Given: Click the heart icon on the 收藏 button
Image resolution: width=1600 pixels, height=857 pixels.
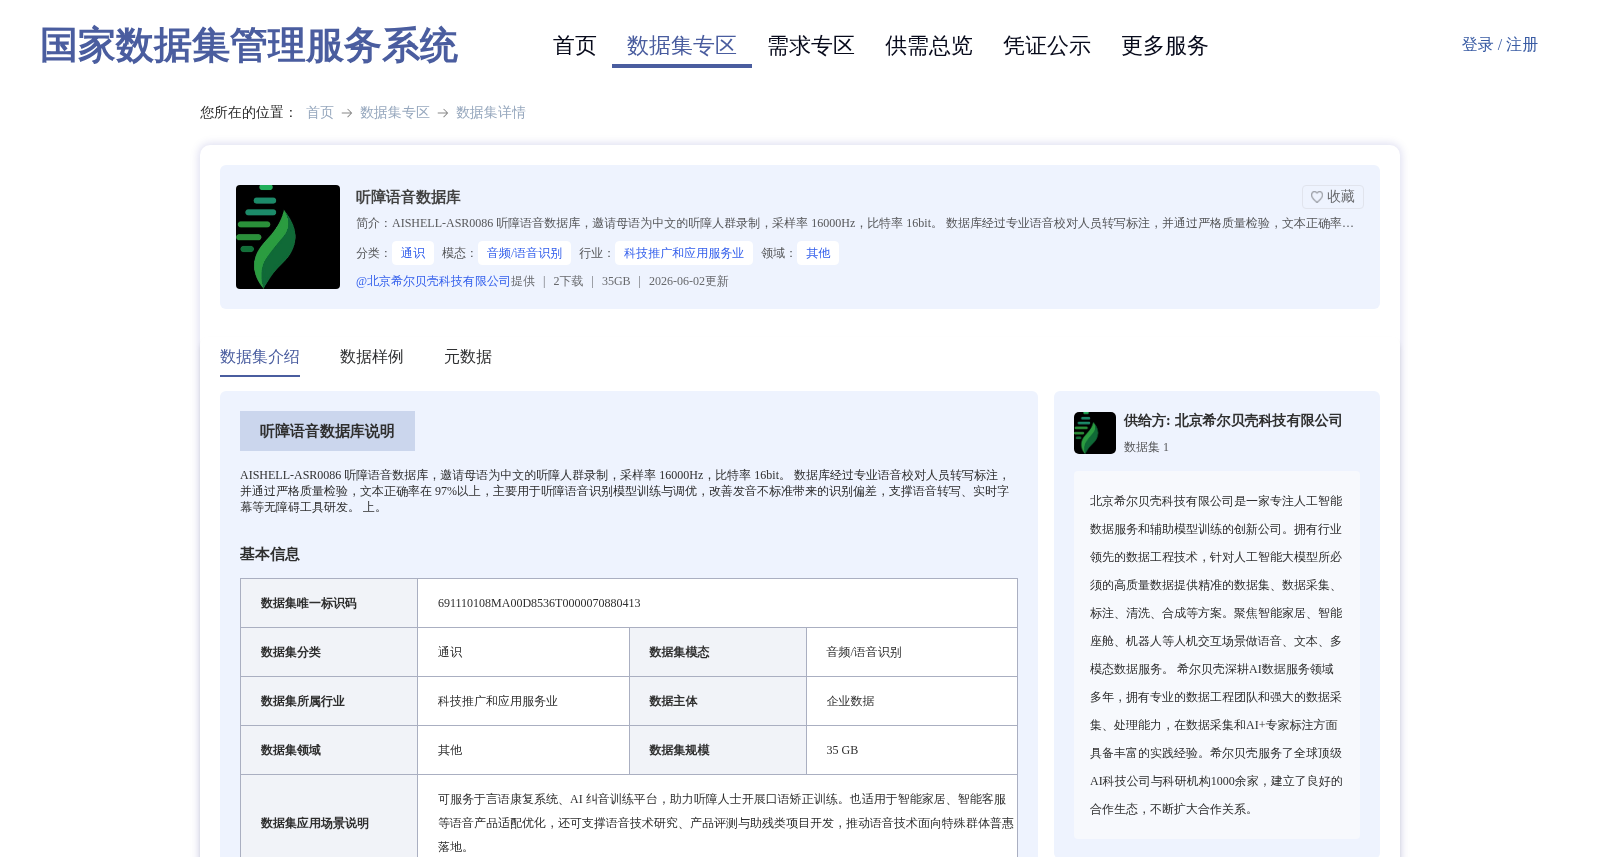Looking at the screenshot, I should coord(1317,197).
